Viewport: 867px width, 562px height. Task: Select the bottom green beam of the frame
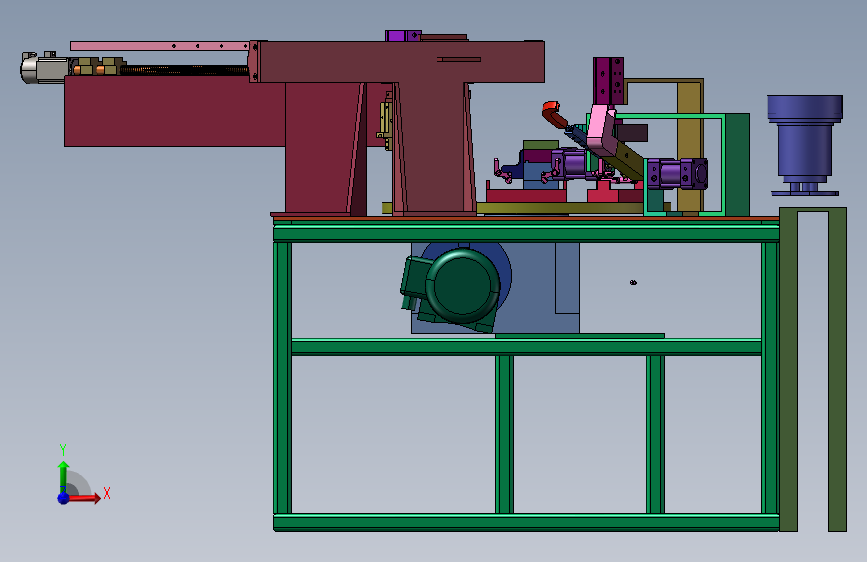[526, 523]
